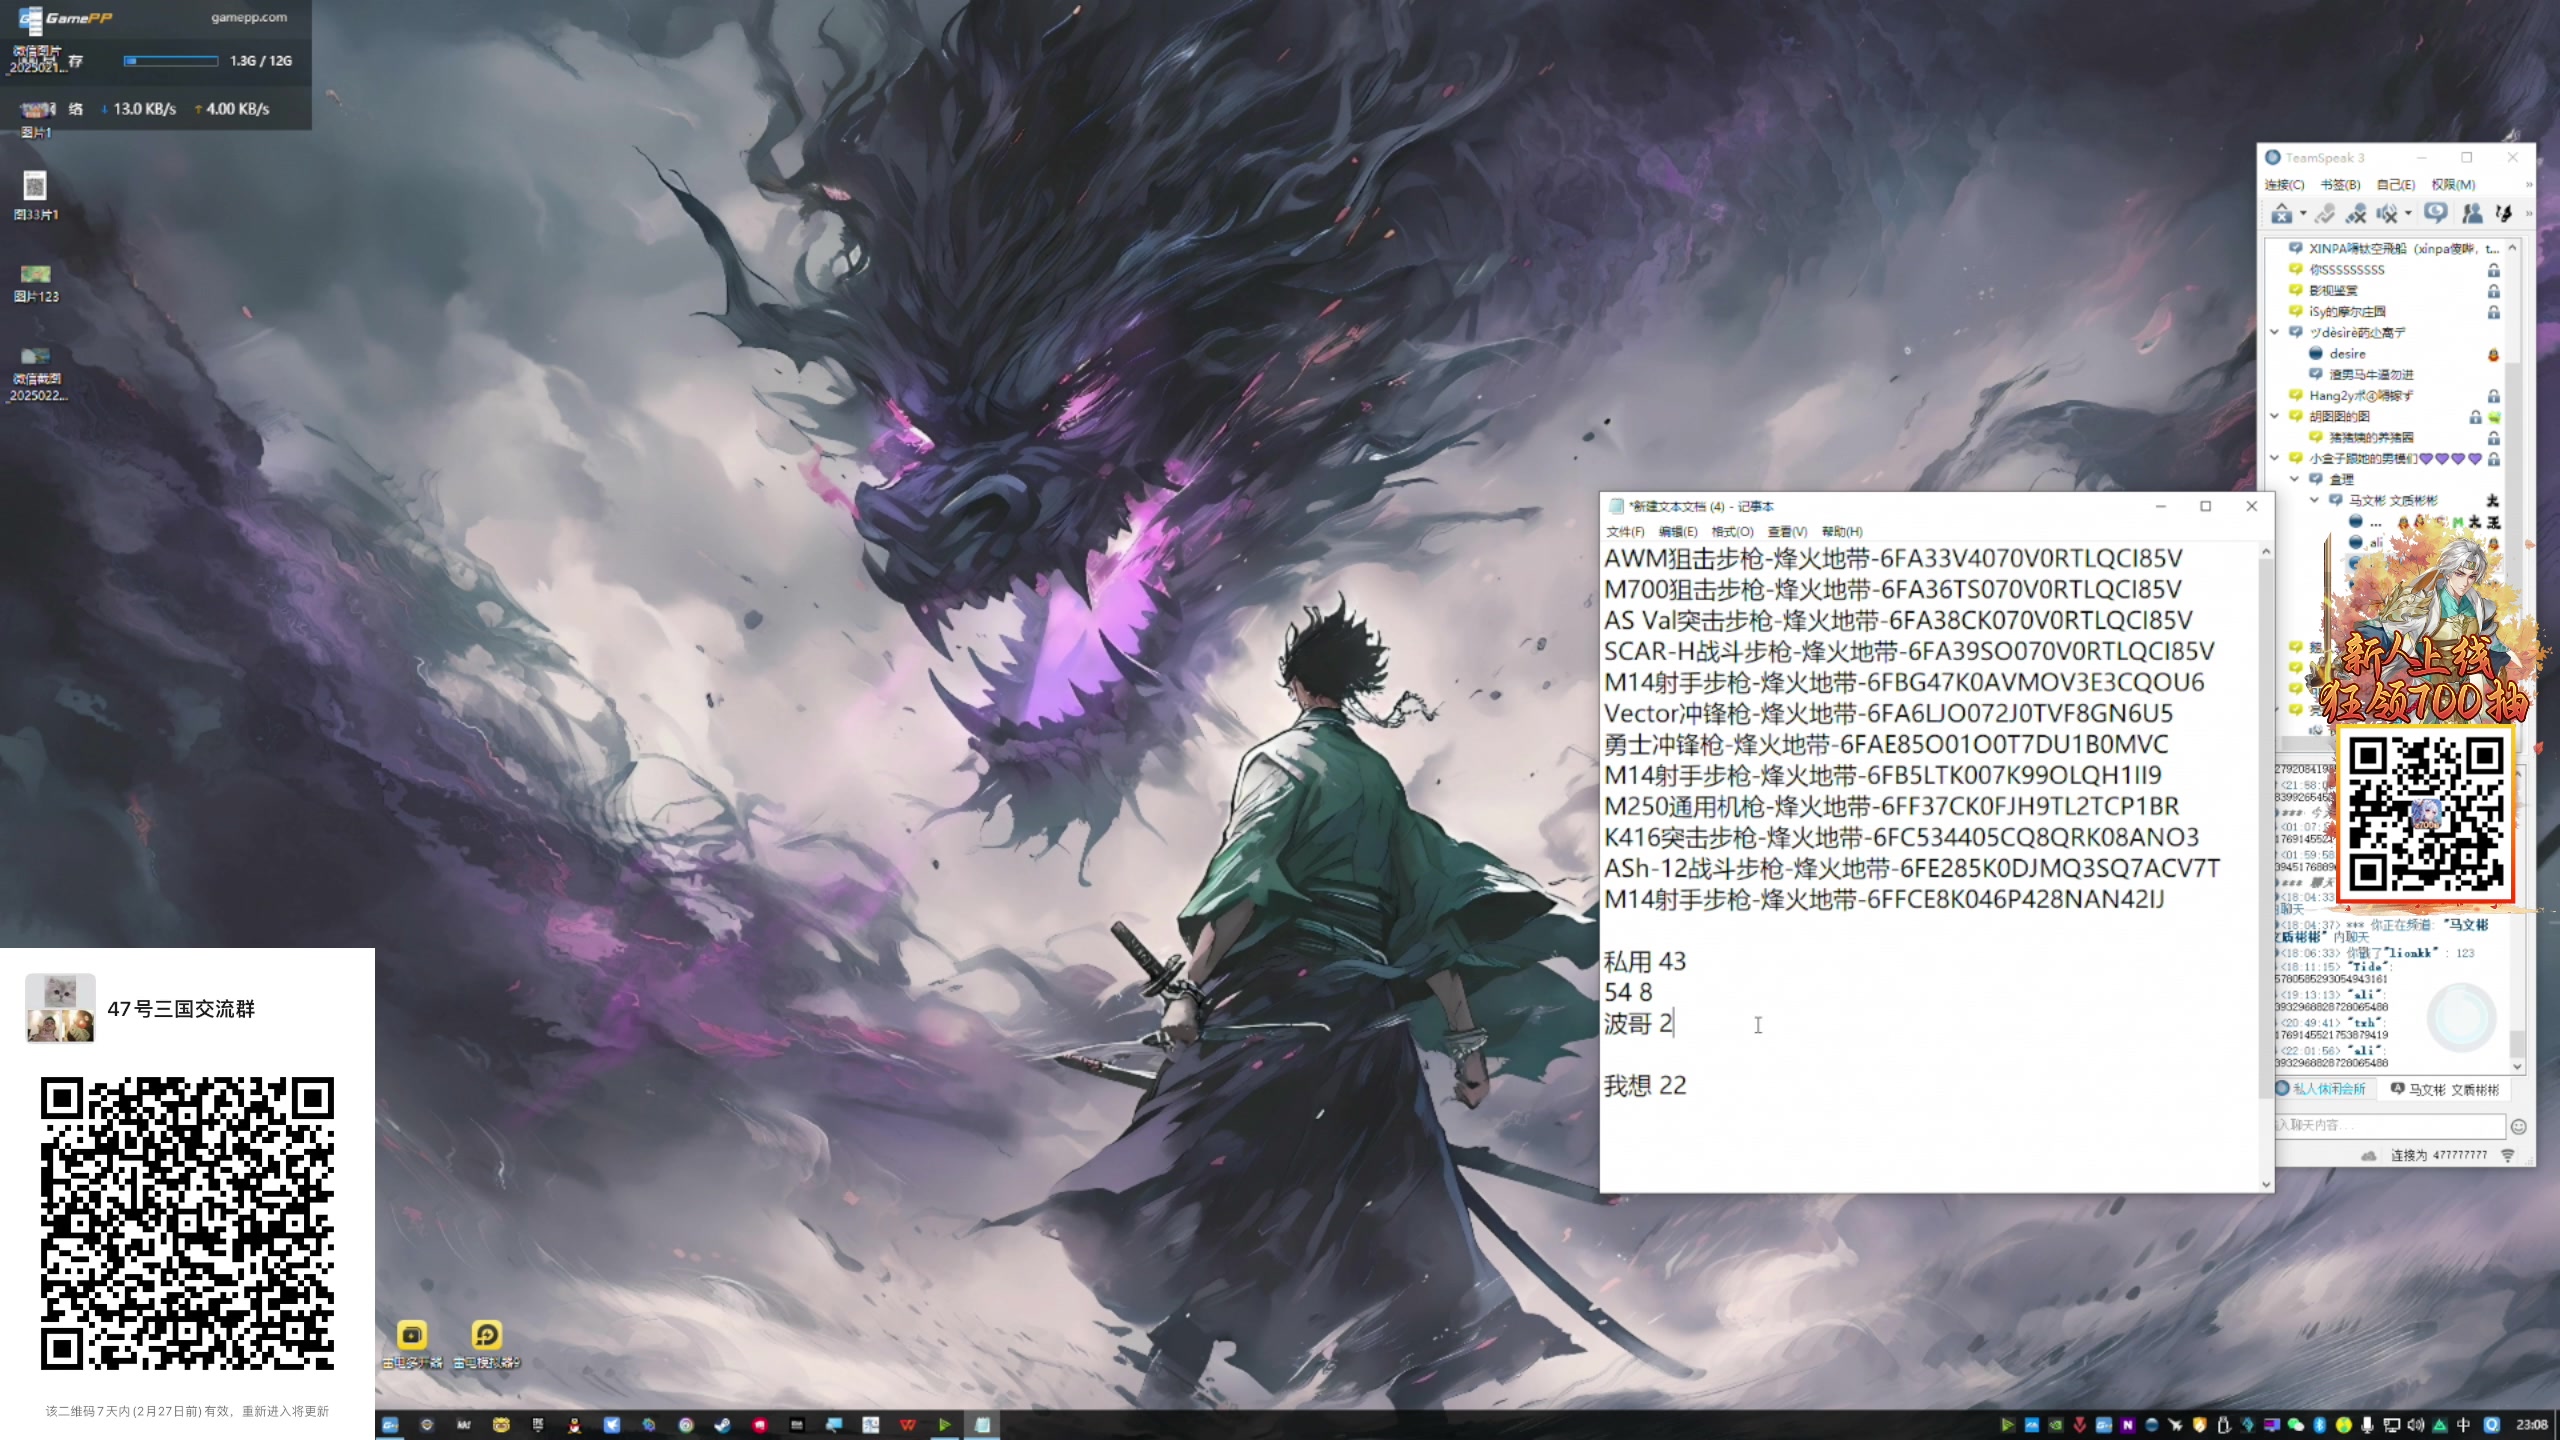
Task: Switch to the 马文彬 文质彬彬 chat tab
Action: 2444,1089
